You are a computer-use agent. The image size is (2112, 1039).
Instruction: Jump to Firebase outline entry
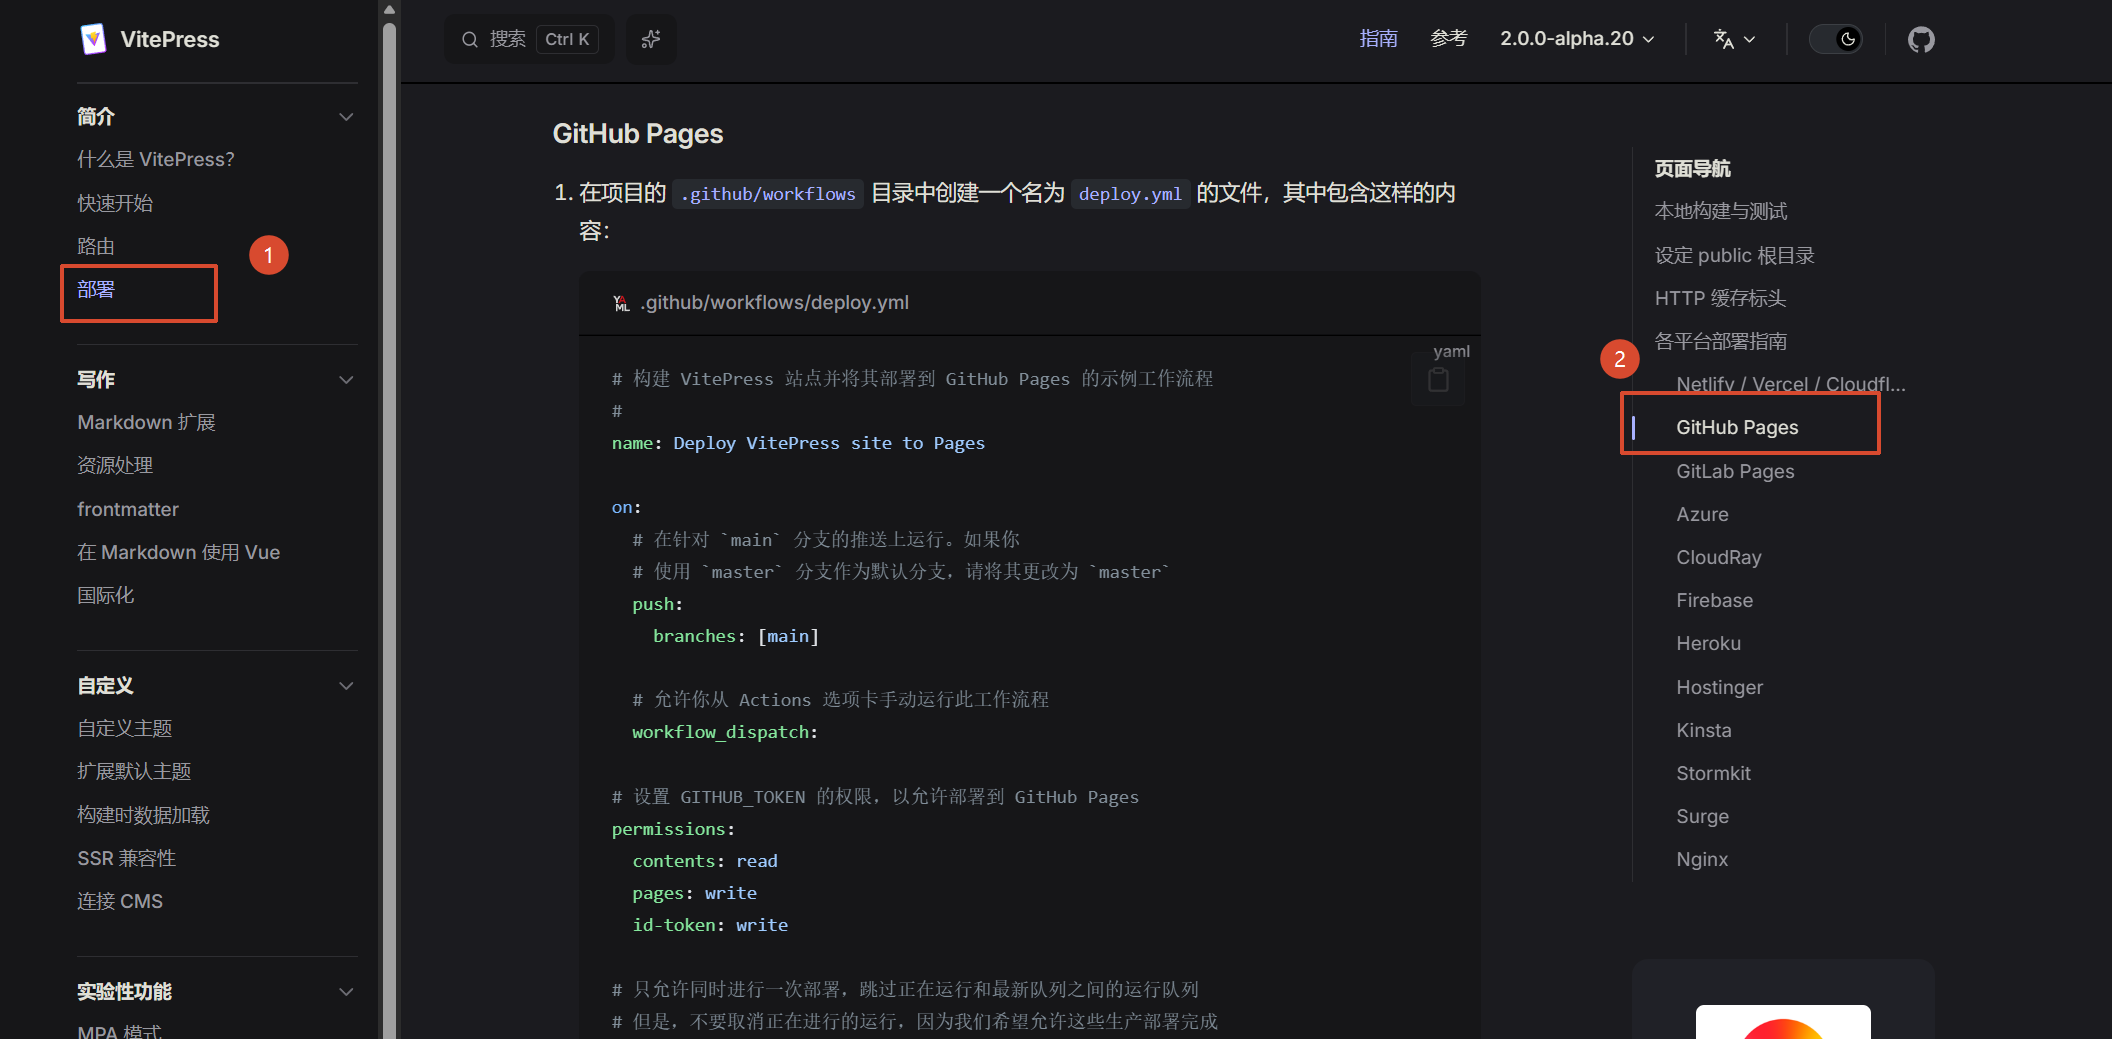1714,600
